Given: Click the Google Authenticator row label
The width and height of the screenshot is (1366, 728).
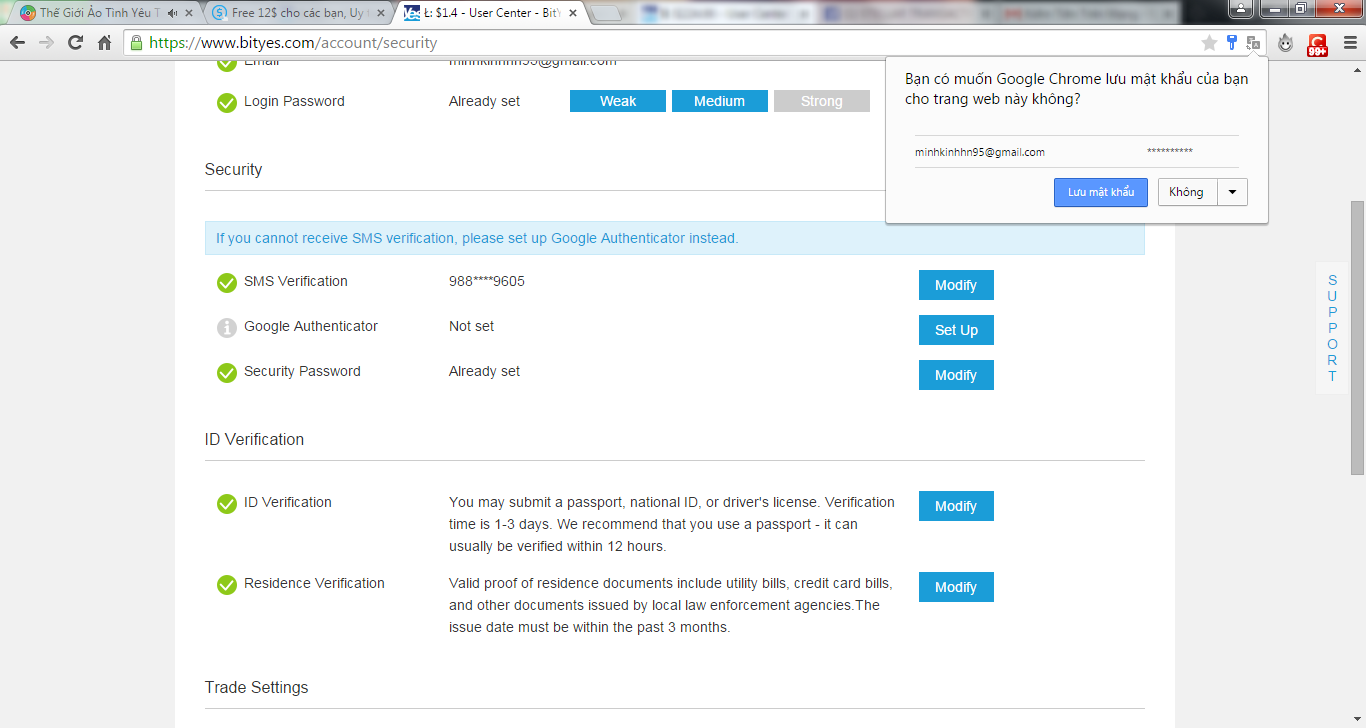Looking at the screenshot, I should click(x=311, y=326).
